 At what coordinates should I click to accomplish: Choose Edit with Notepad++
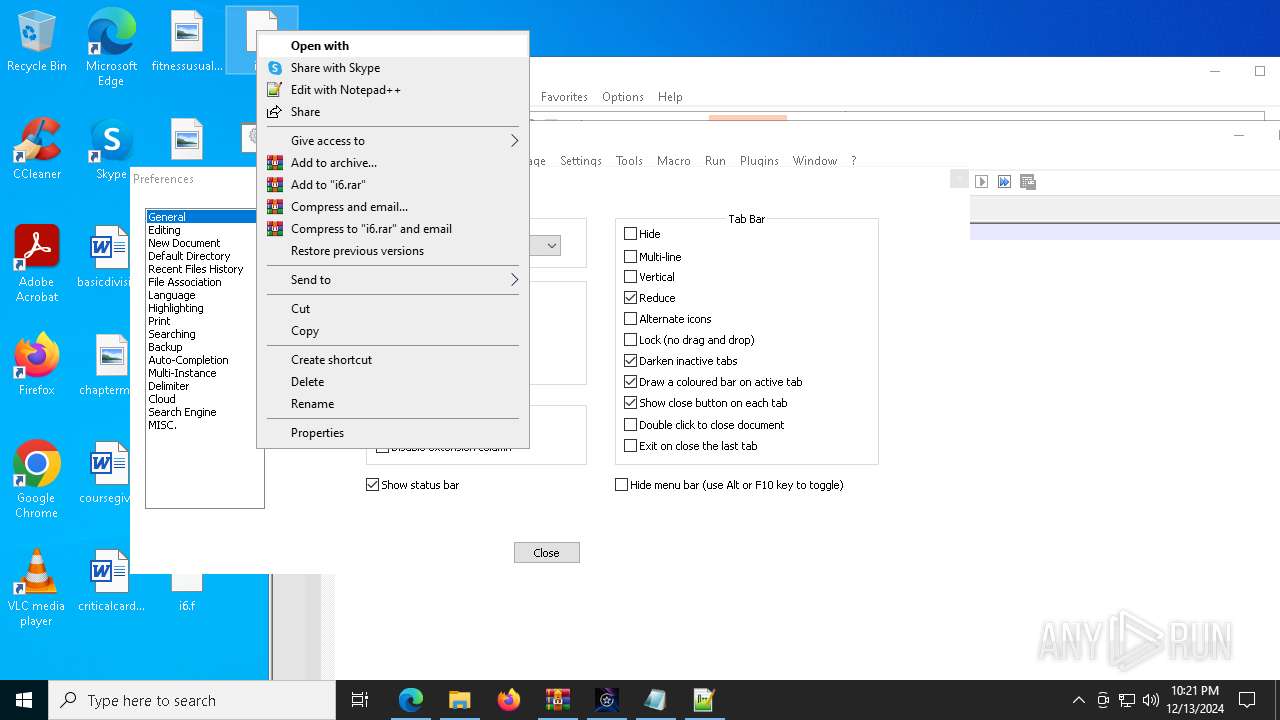coord(393,90)
